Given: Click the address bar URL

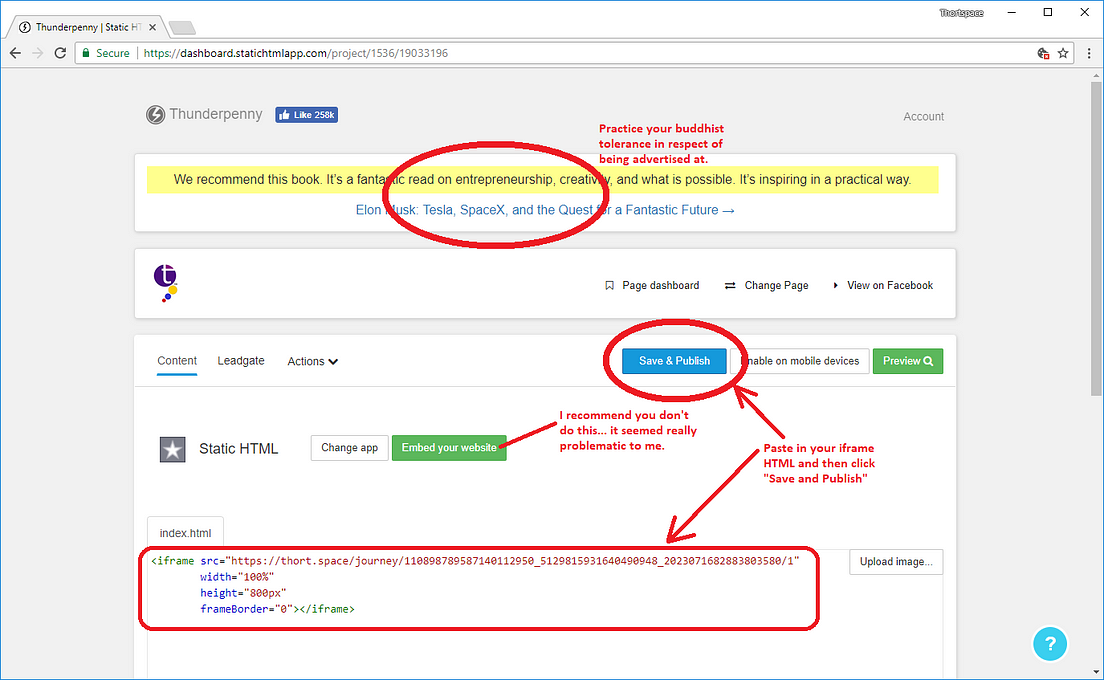Looking at the screenshot, I should (x=296, y=53).
